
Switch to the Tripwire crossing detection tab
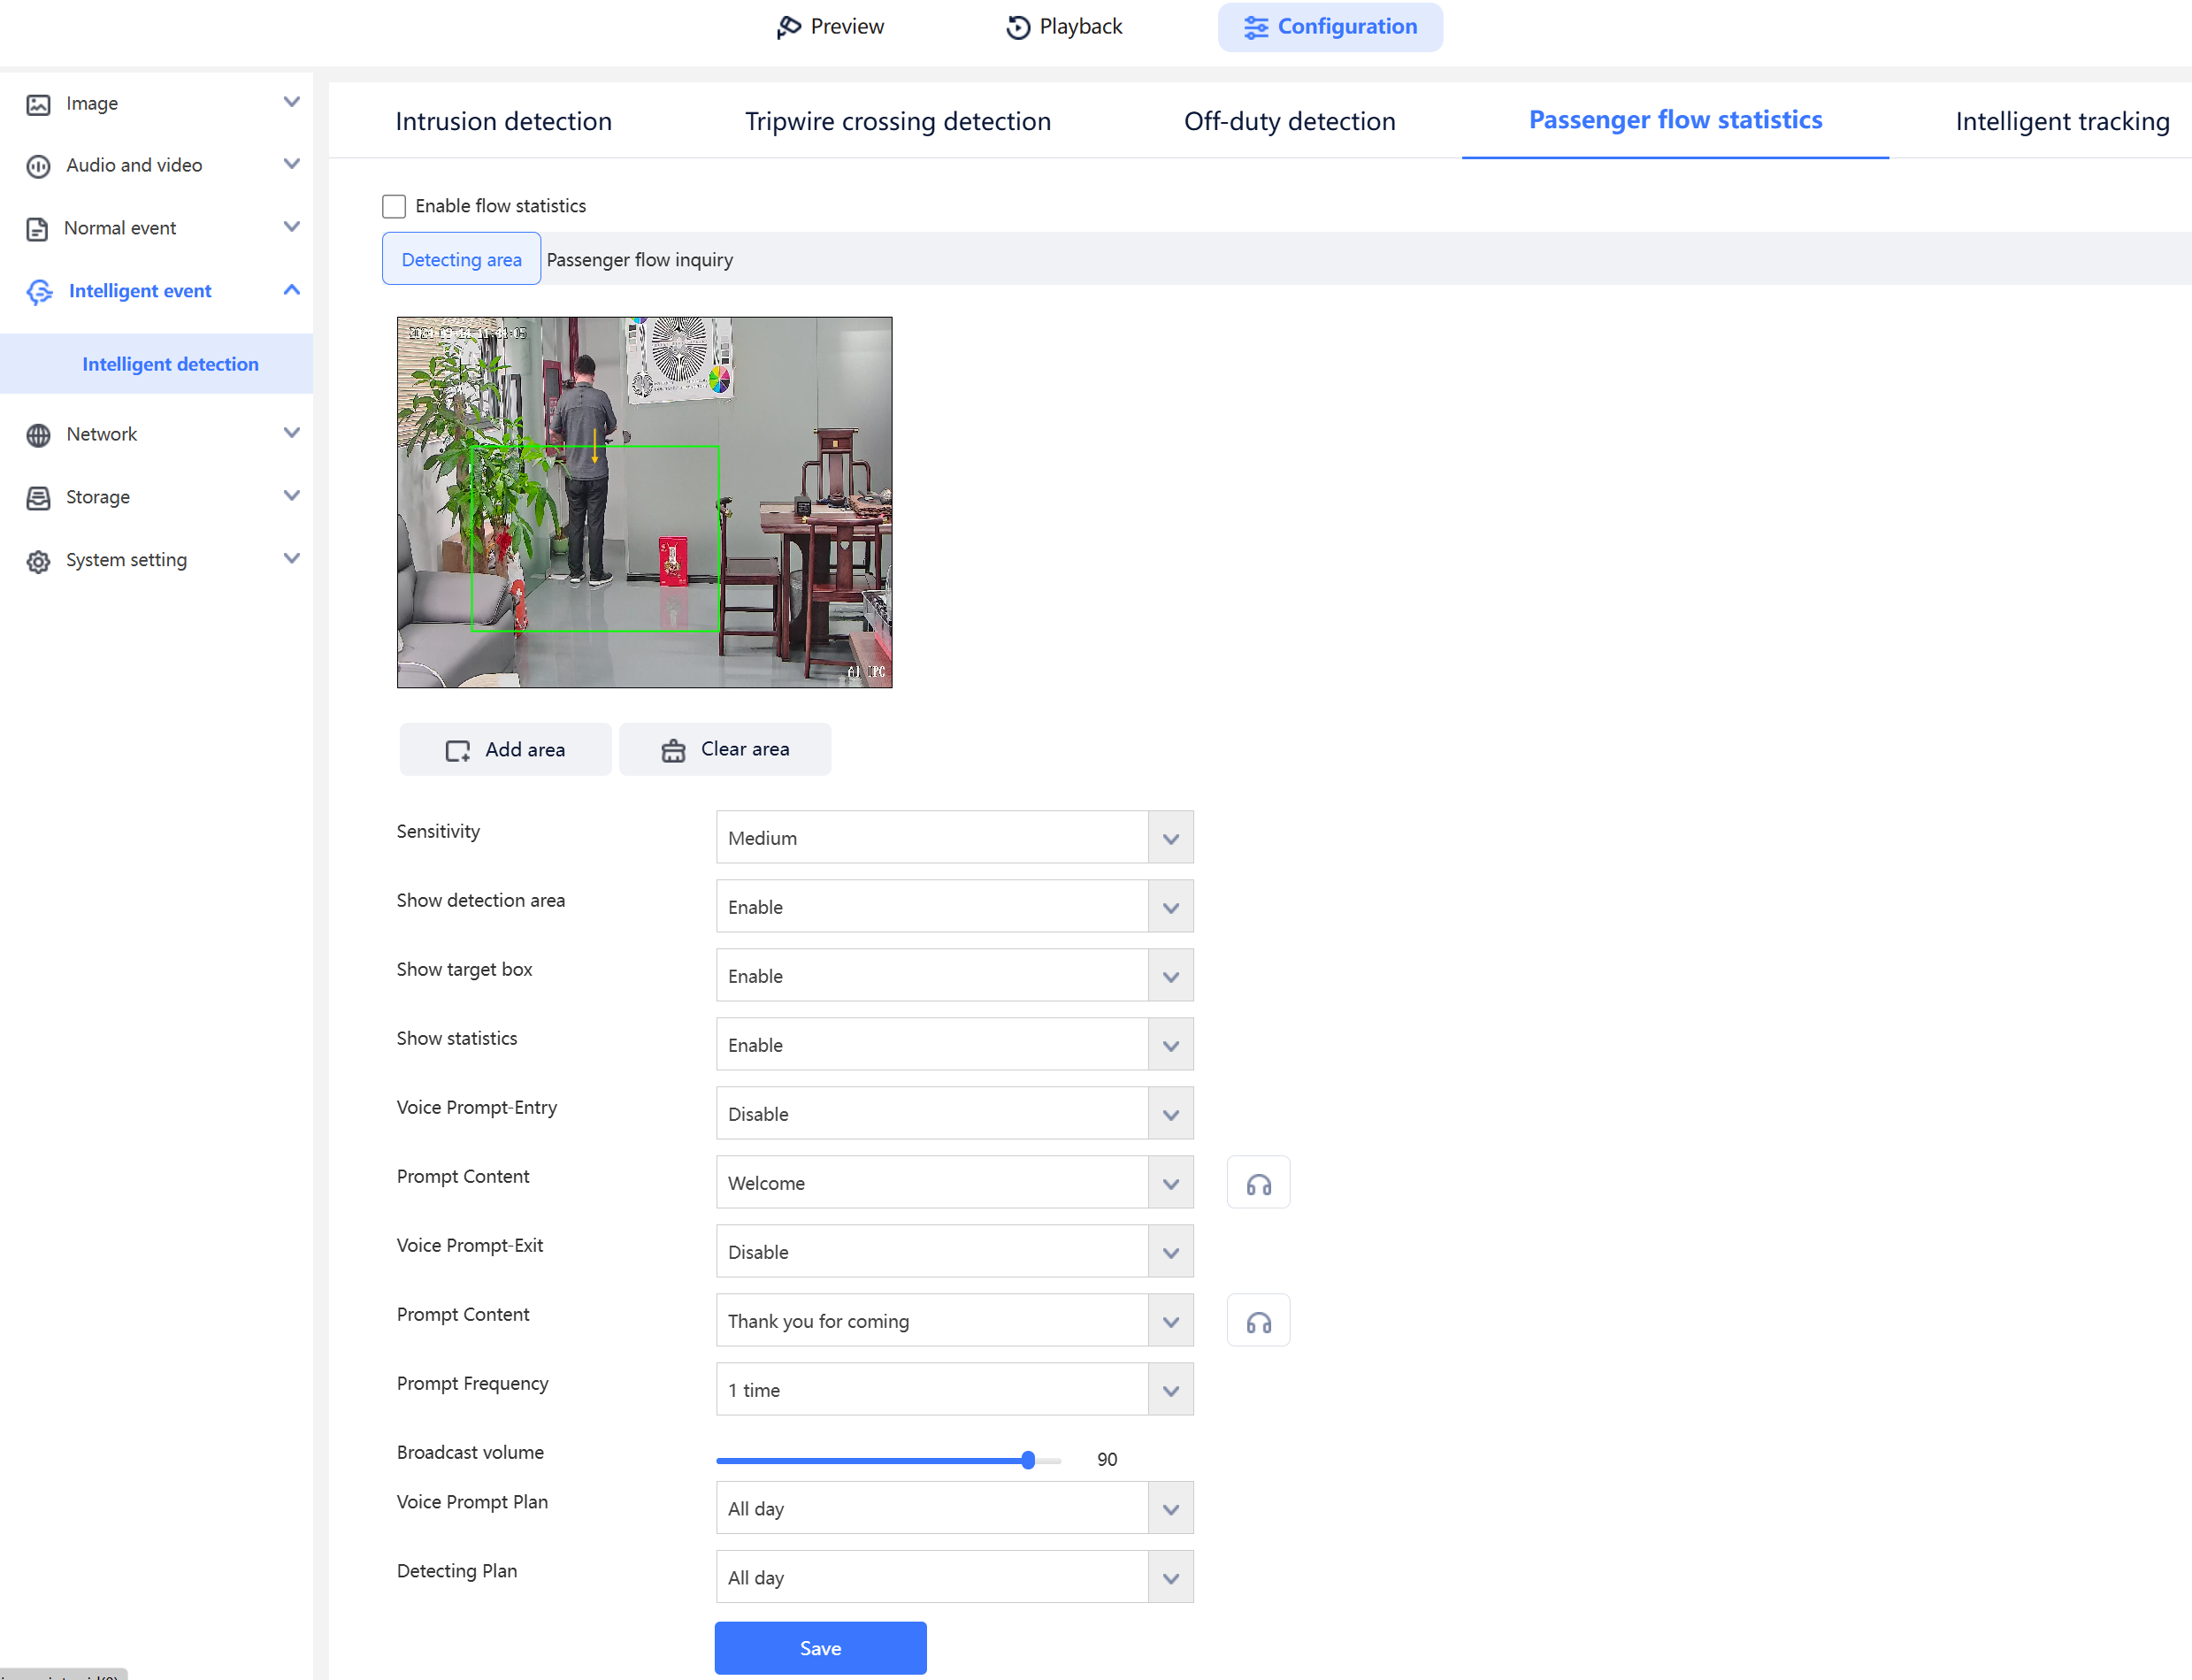(x=897, y=121)
